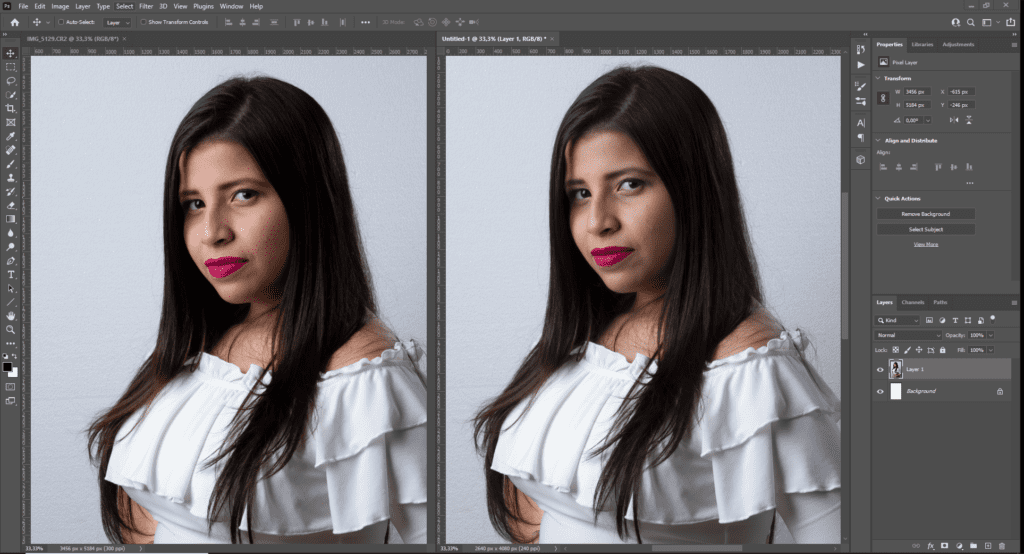Click the Home icon in options bar
Image resolution: width=1024 pixels, height=554 pixels.
[14, 21]
